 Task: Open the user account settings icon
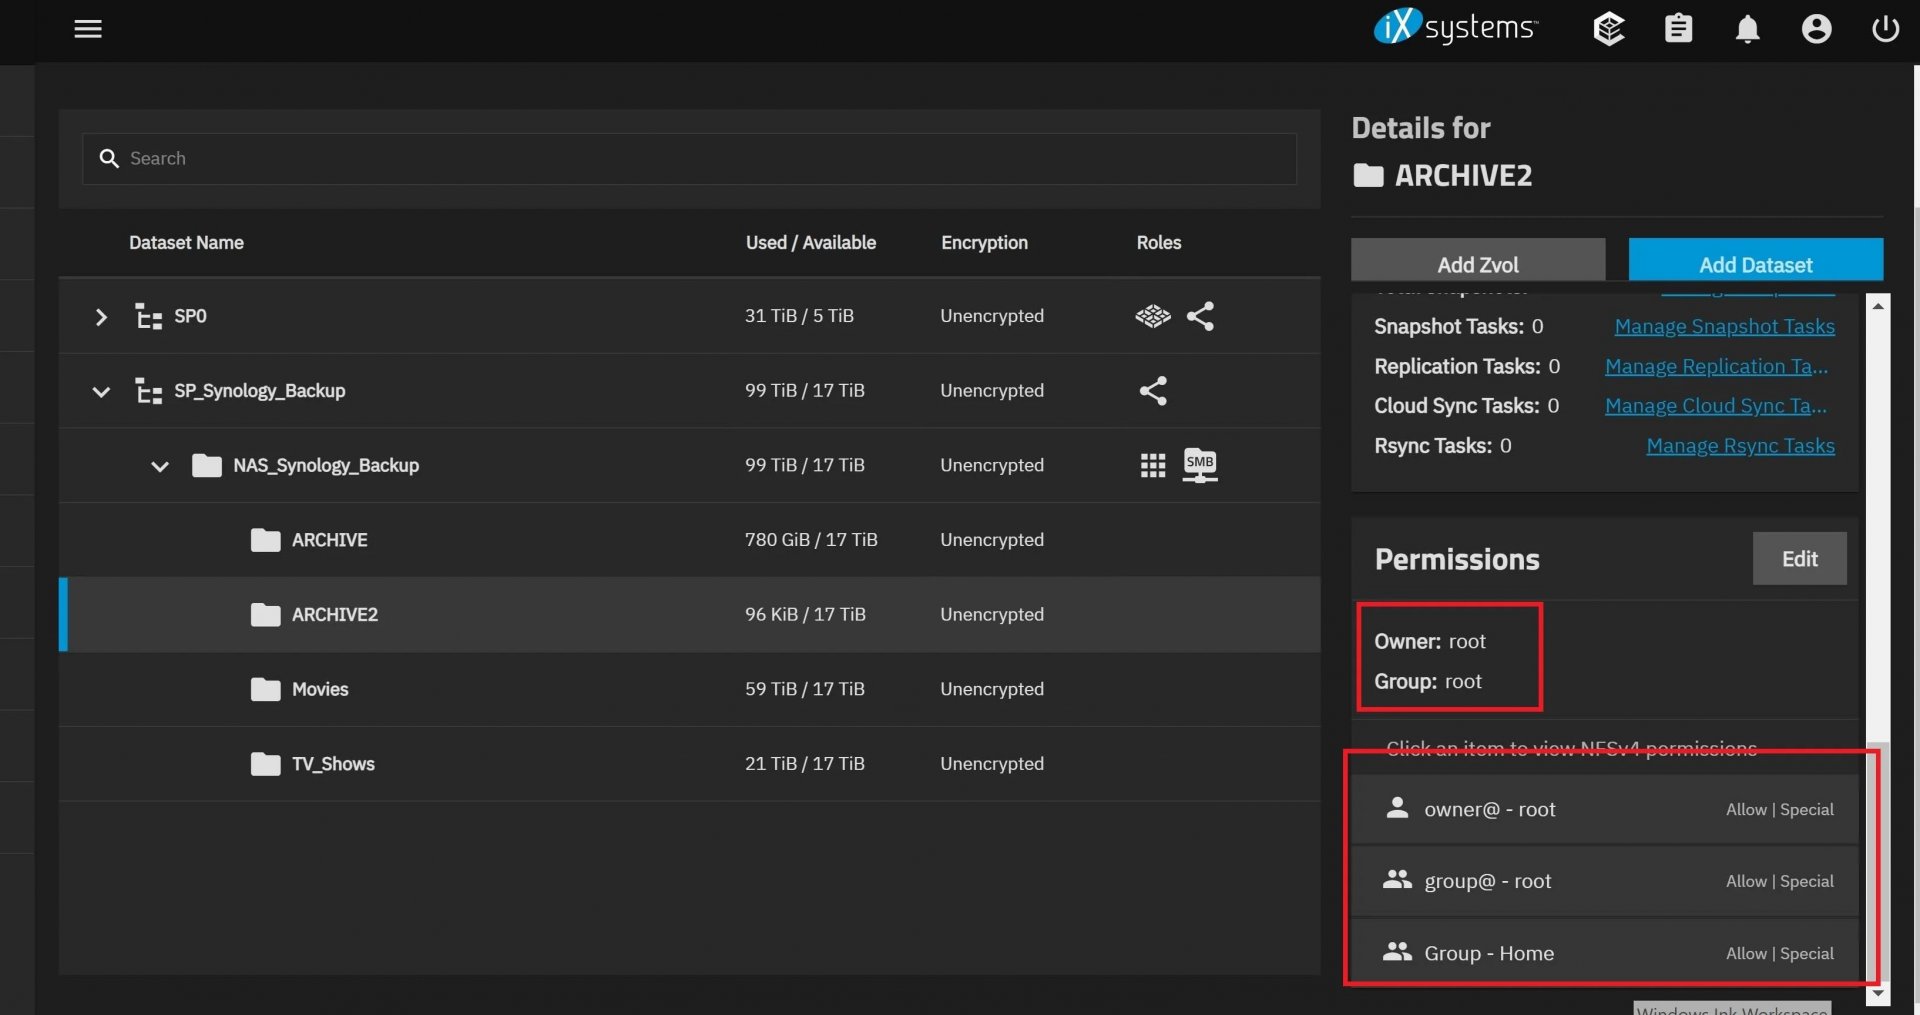point(1816,29)
